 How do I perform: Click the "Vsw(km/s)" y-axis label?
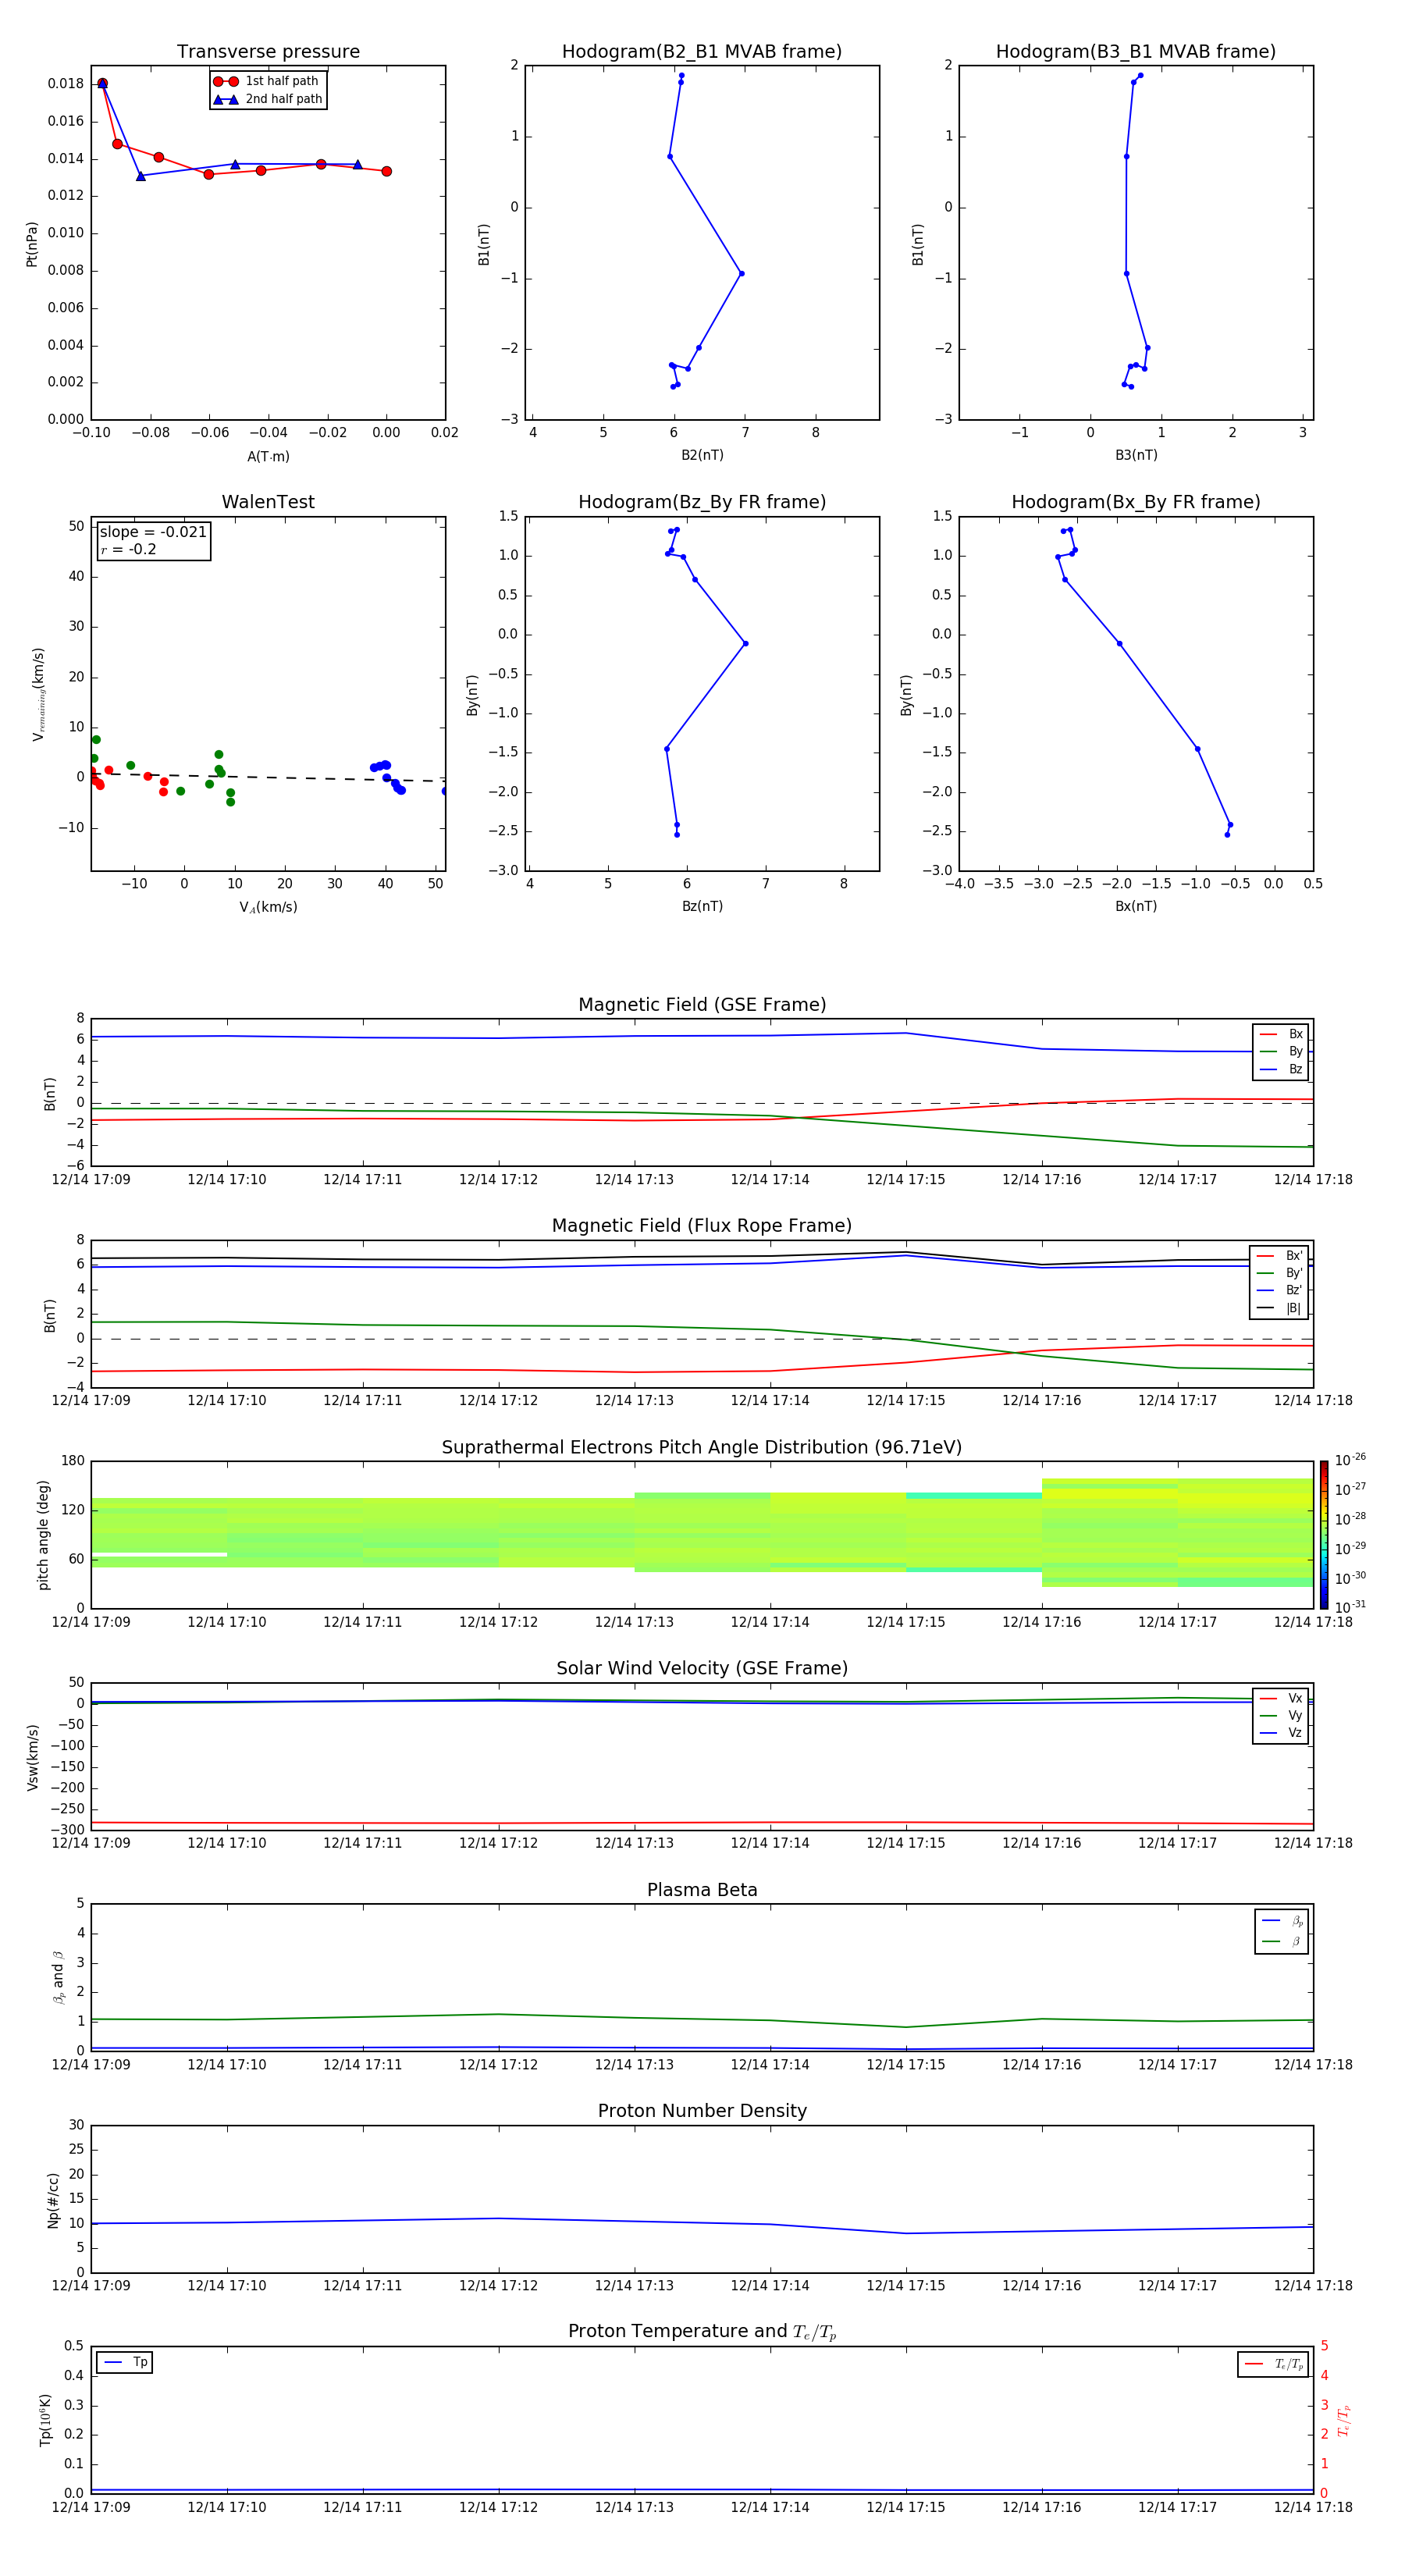32,1757
